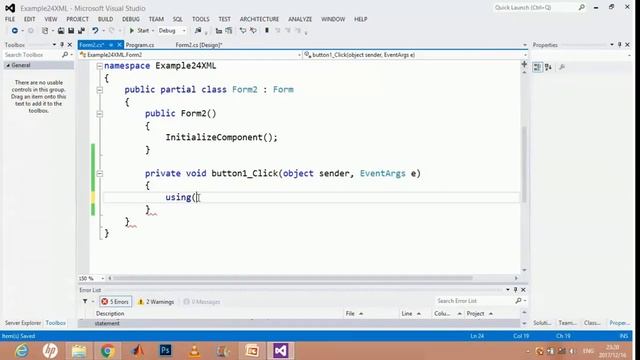Click the Save All toolbar icon

pos(81,31)
